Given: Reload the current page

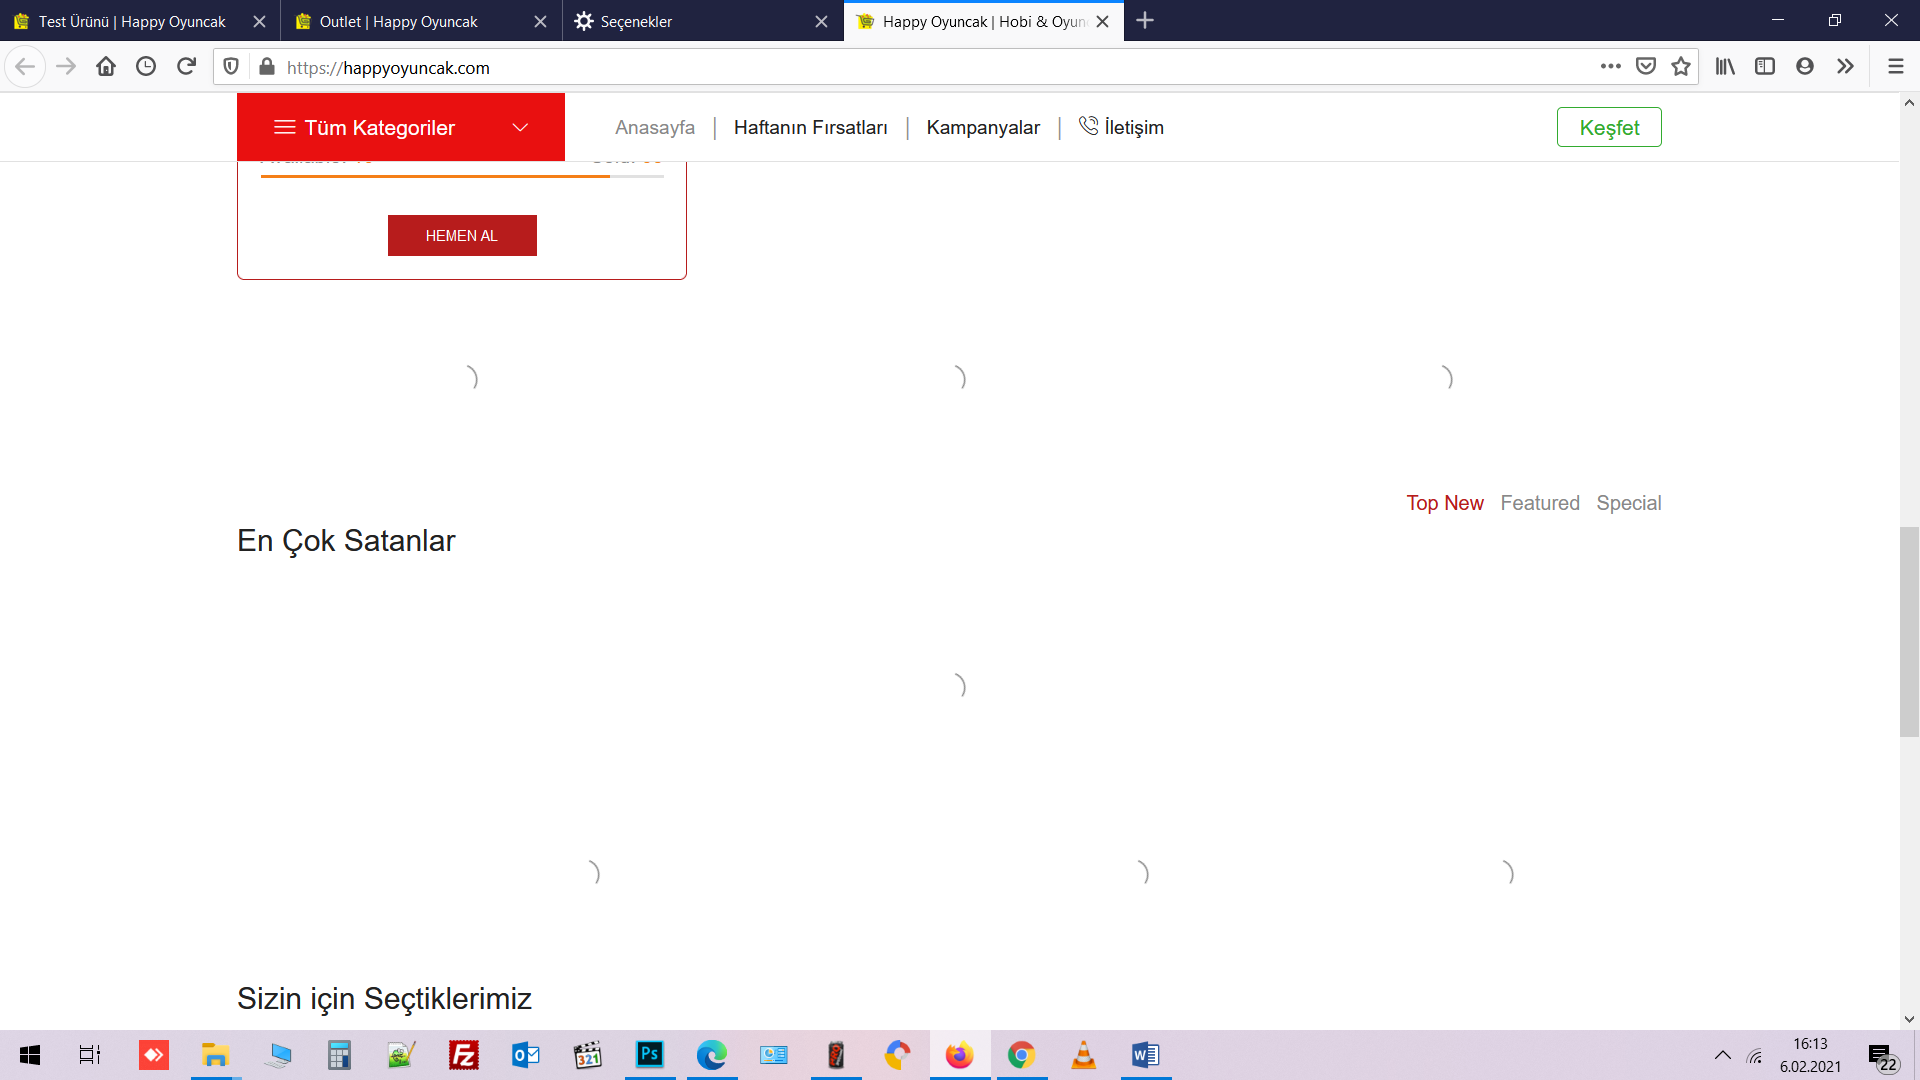Looking at the screenshot, I should 186,67.
